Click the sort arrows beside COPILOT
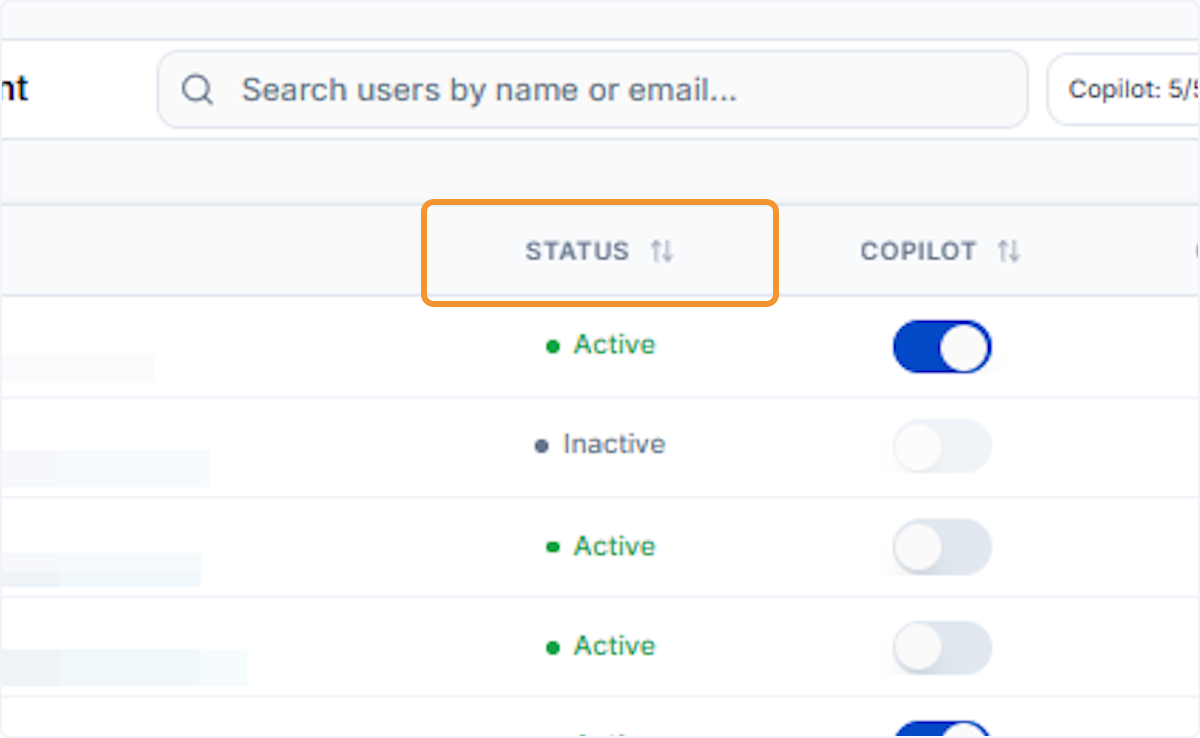Viewport: 1200px width, 738px height. click(x=1009, y=251)
